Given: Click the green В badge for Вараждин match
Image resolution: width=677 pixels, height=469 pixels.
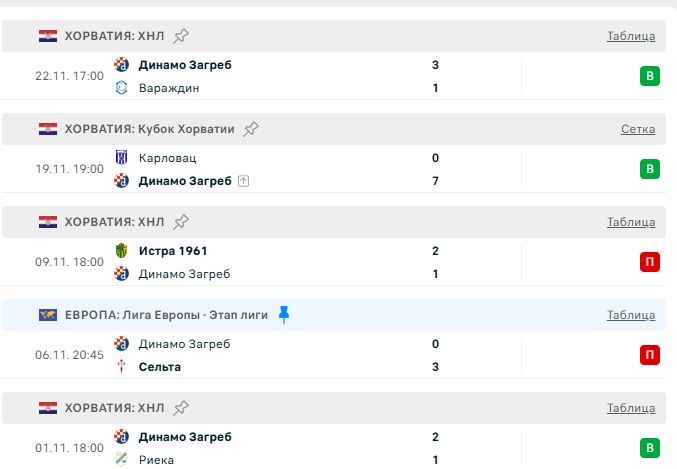Looking at the screenshot, I should click(651, 76).
